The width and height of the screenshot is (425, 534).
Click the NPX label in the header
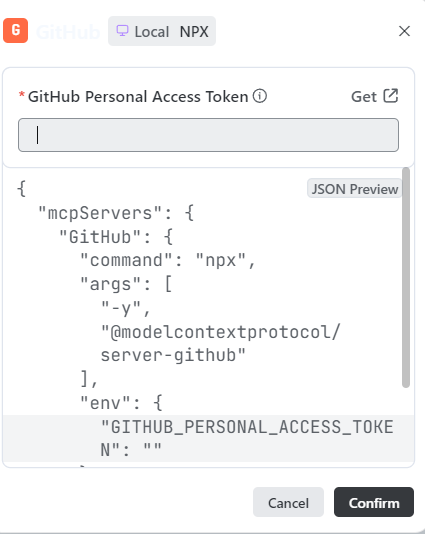(x=194, y=32)
